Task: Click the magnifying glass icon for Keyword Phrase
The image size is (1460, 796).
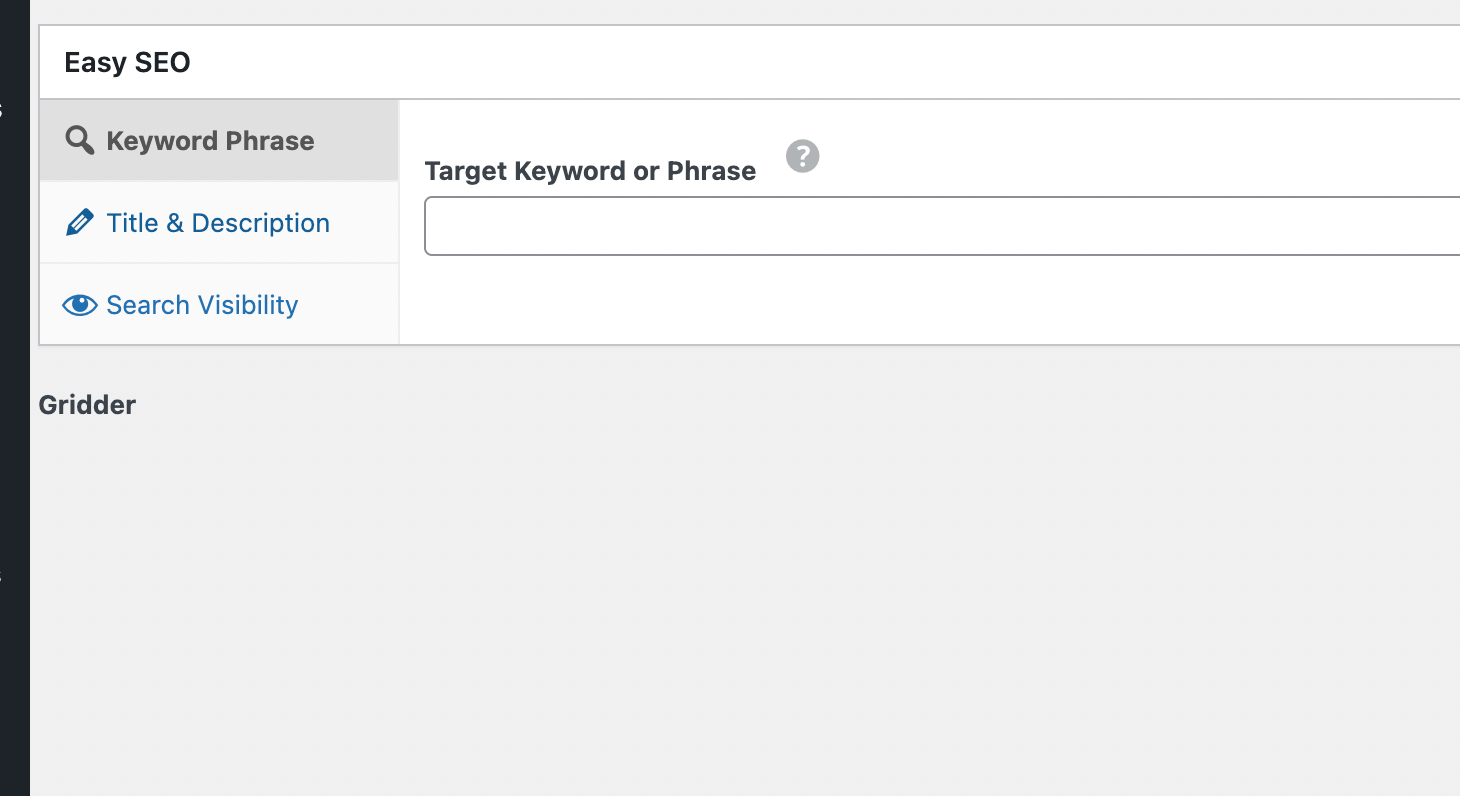Action: pos(79,140)
